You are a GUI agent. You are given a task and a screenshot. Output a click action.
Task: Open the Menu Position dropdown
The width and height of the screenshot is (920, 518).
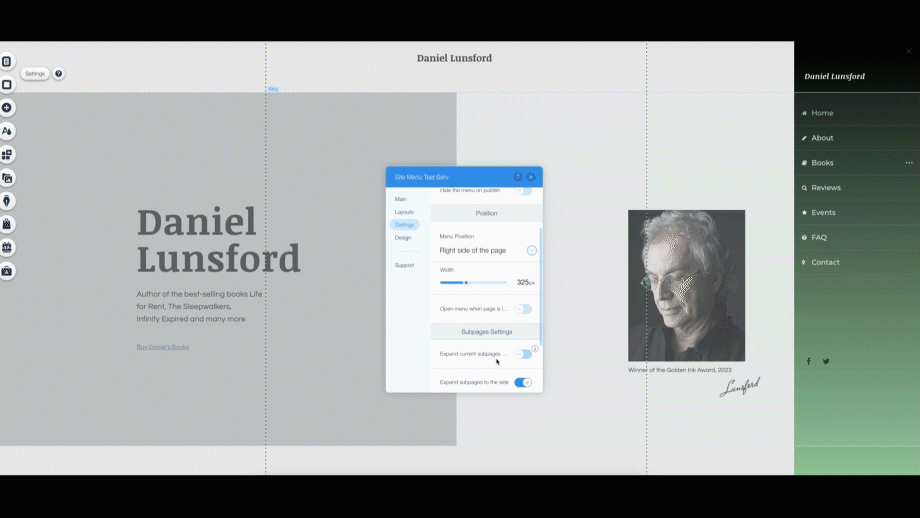[x=532, y=250]
